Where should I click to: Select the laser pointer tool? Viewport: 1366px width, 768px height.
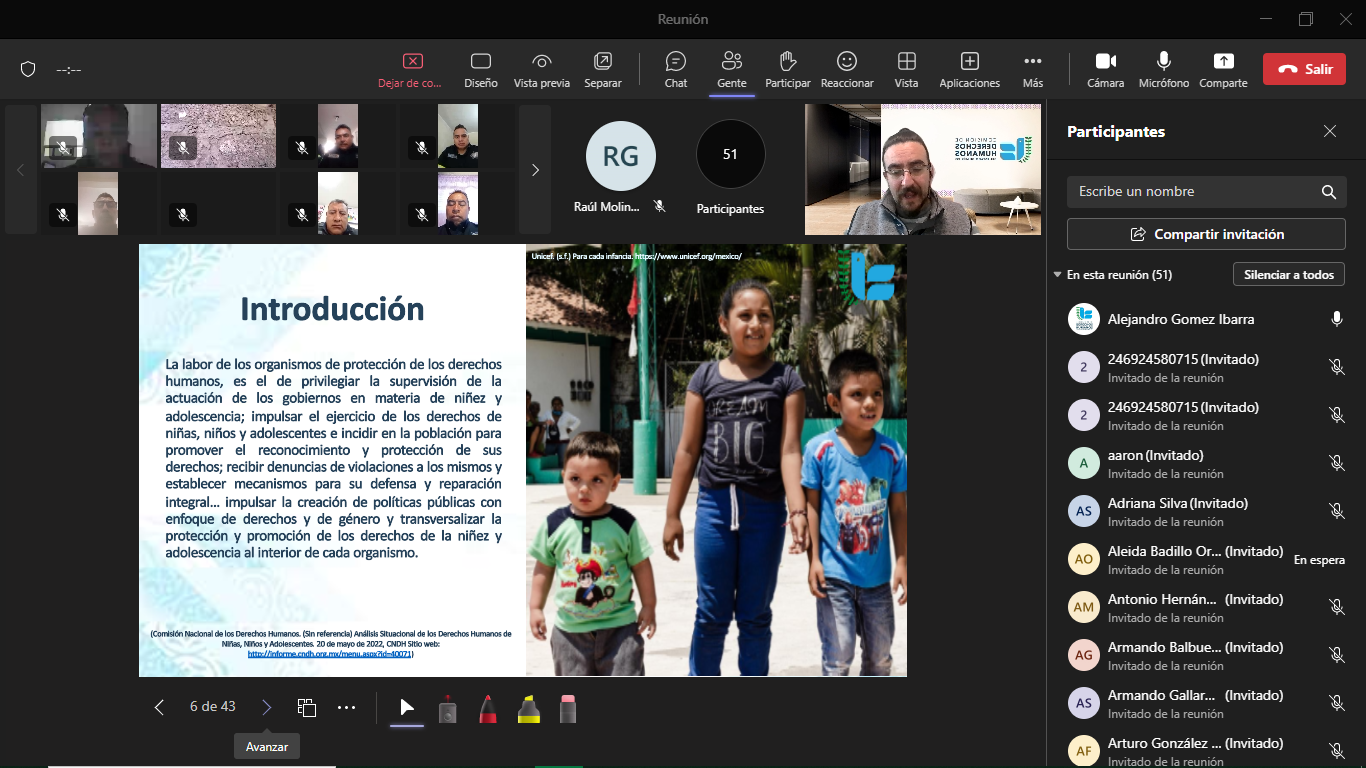click(448, 708)
